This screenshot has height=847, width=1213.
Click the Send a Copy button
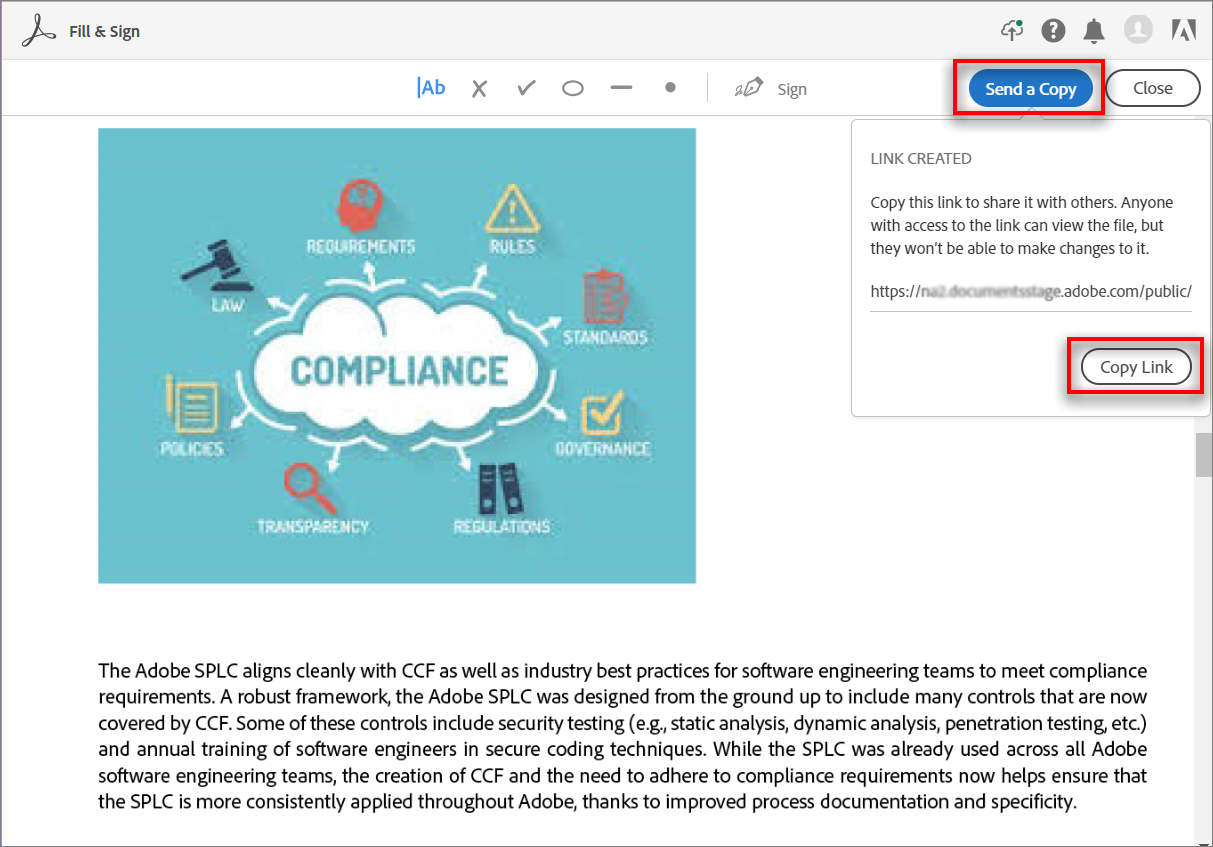(1031, 88)
